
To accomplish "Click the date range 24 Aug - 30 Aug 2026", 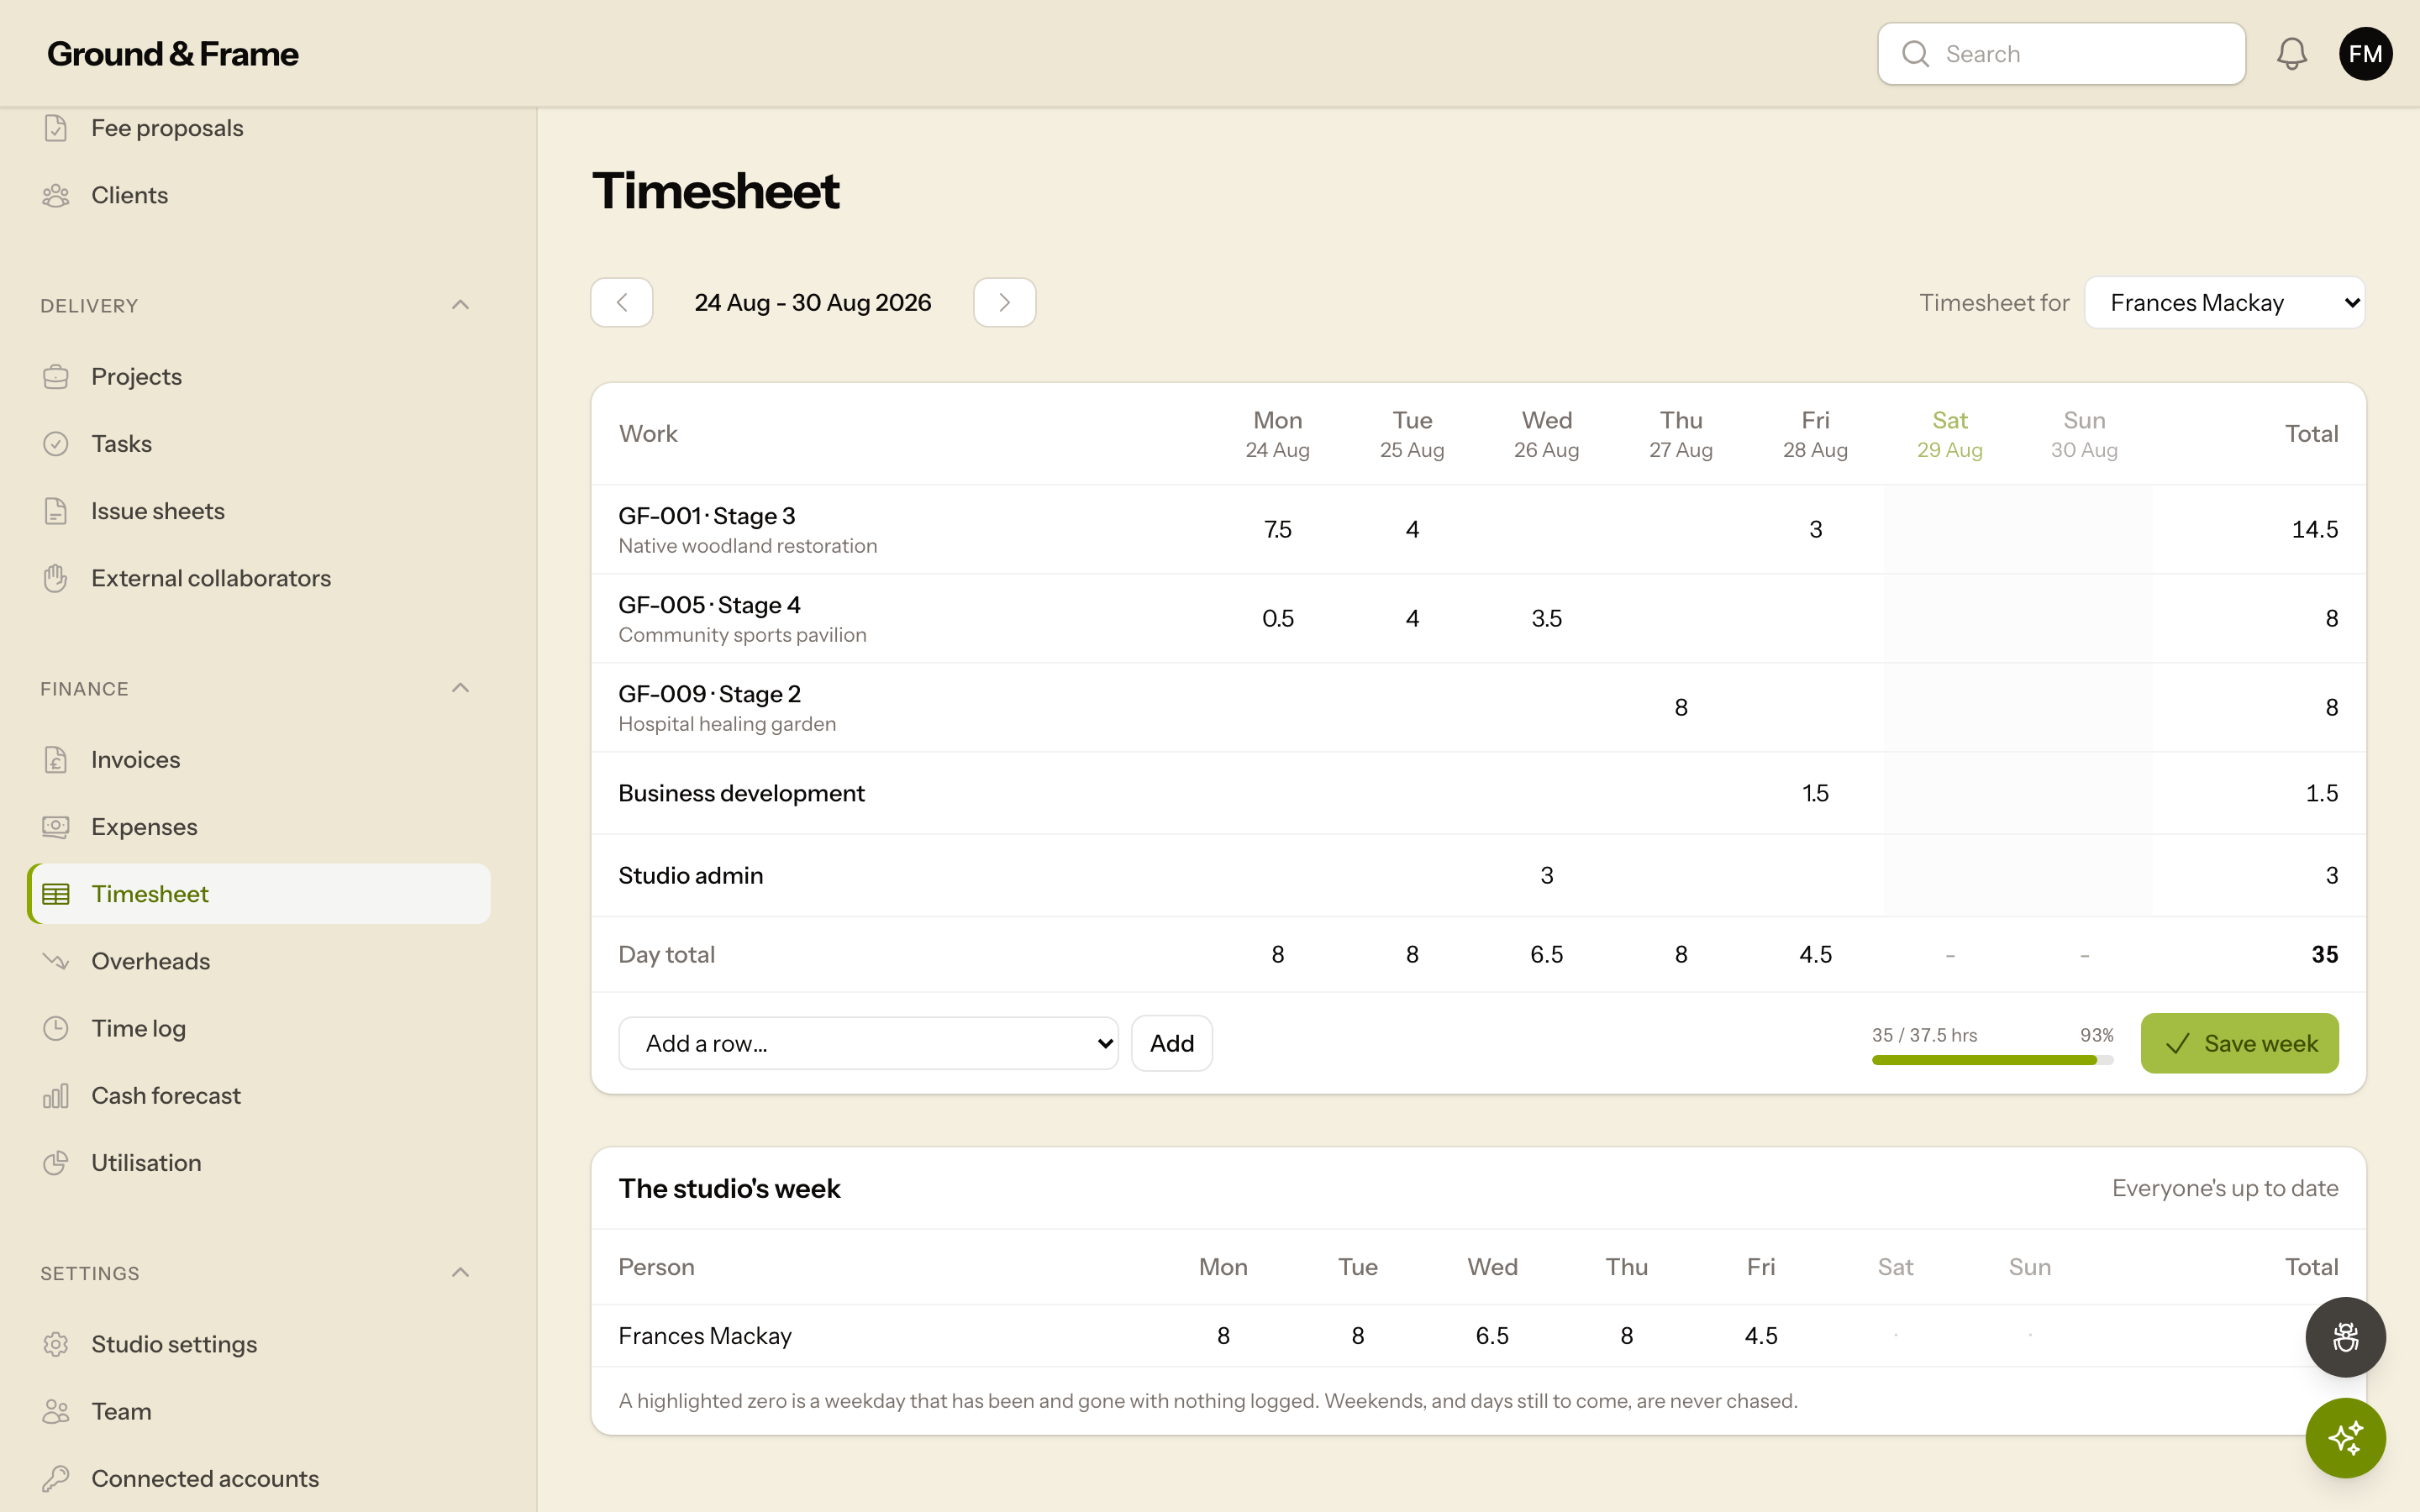I will pyautogui.click(x=813, y=303).
